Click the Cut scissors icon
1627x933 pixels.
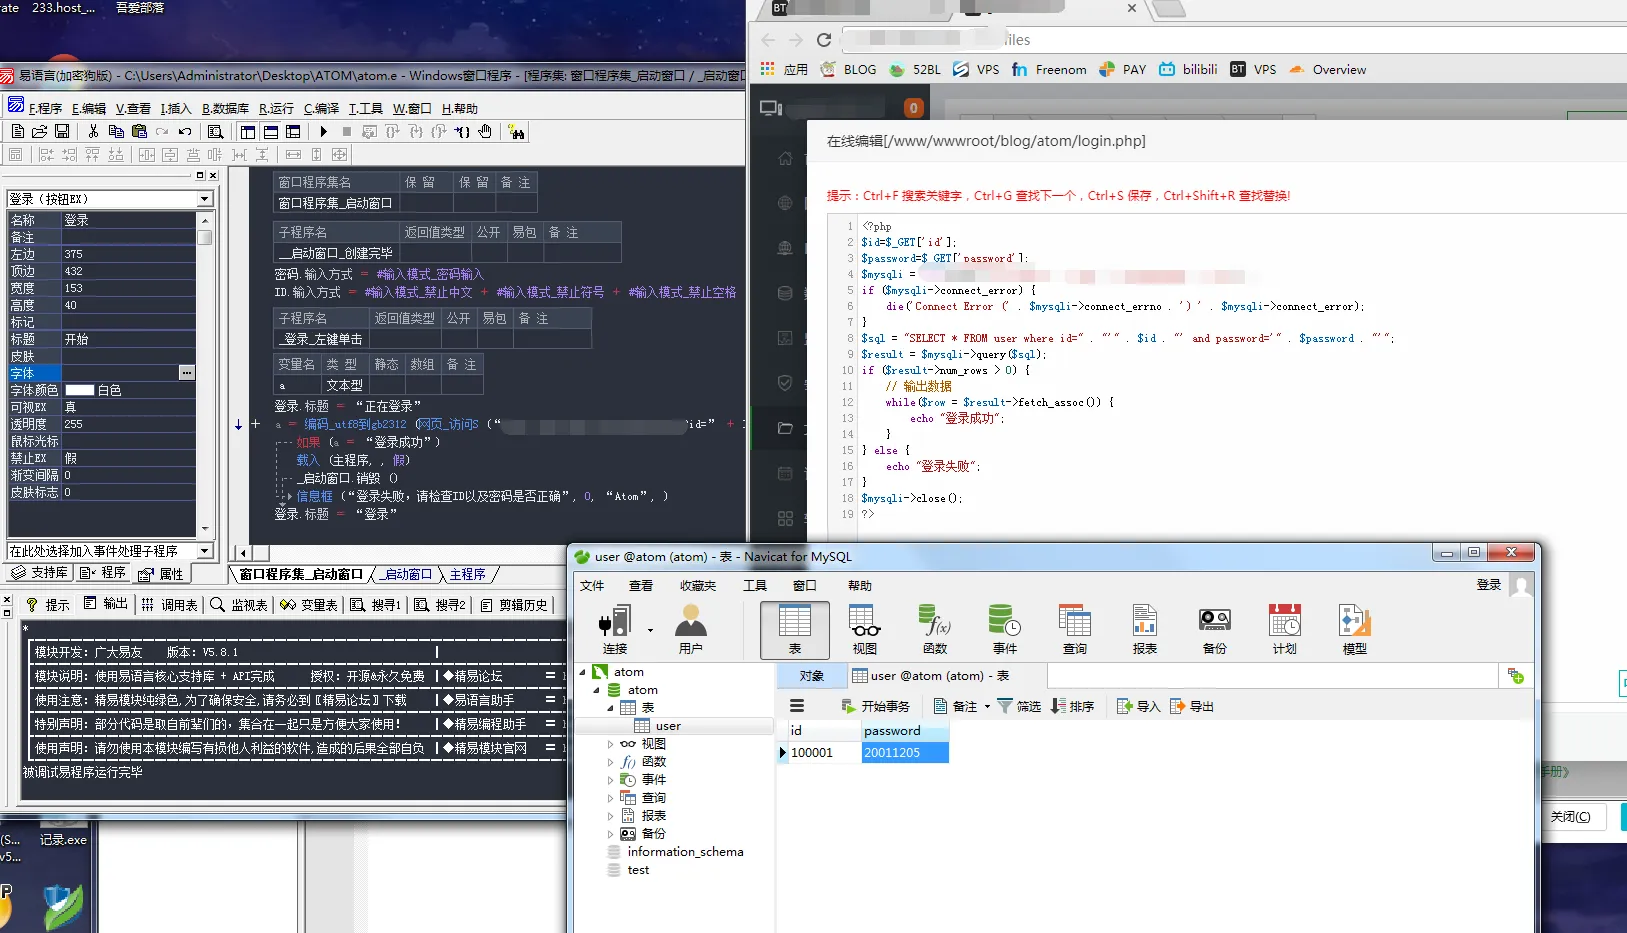(x=93, y=132)
